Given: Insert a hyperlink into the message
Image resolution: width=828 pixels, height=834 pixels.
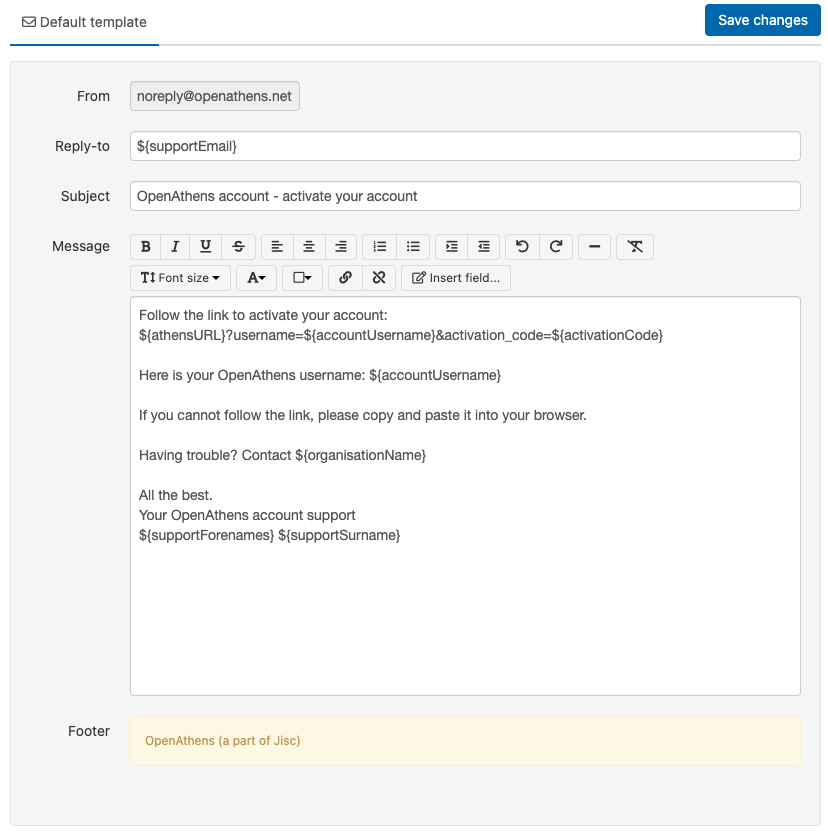Looking at the screenshot, I should pyautogui.click(x=345, y=278).
